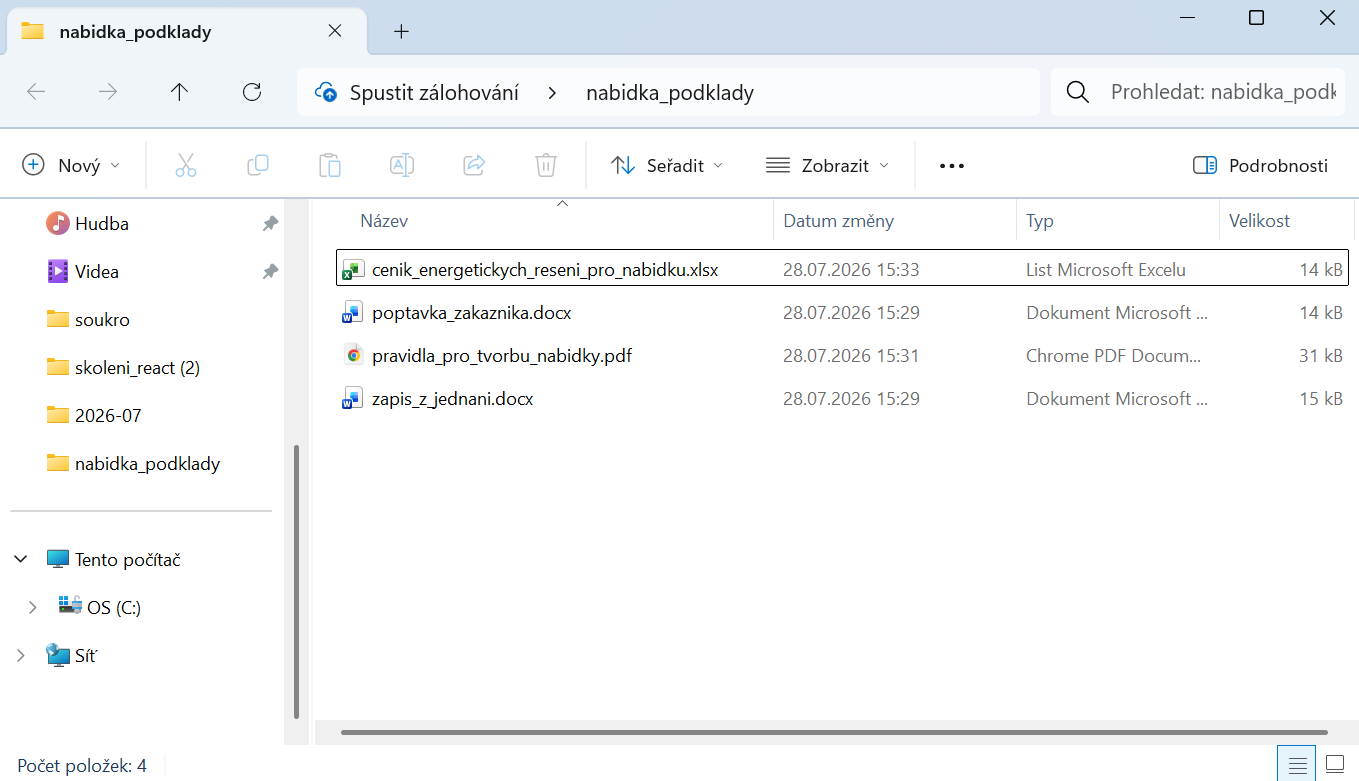This screenshot has width=1359, height=781.
Task: Sort by the Datum změny column header
Action: click(x=895, y=221)
